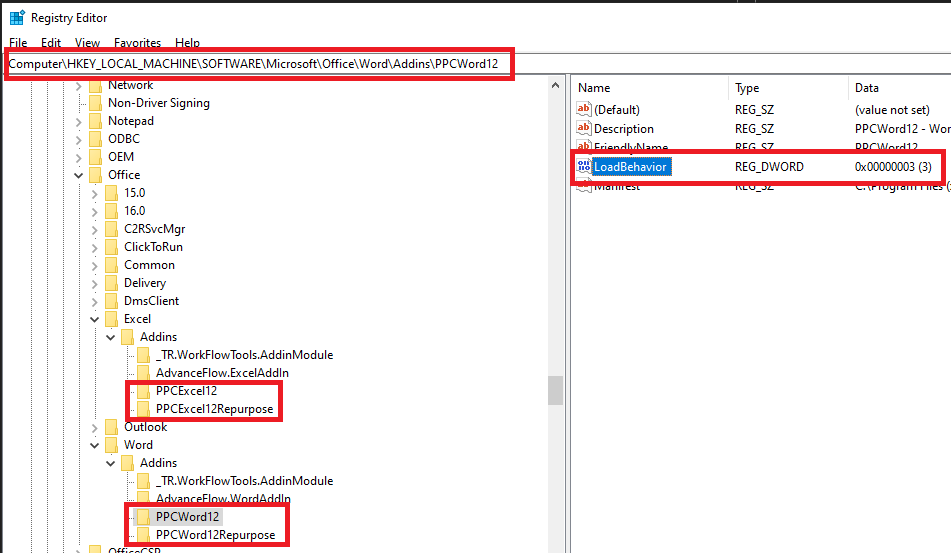The height and width of the screenshot is (553, 951).
Task: Select the PPCExcel12 folder icon
Action: click(144, 391)
